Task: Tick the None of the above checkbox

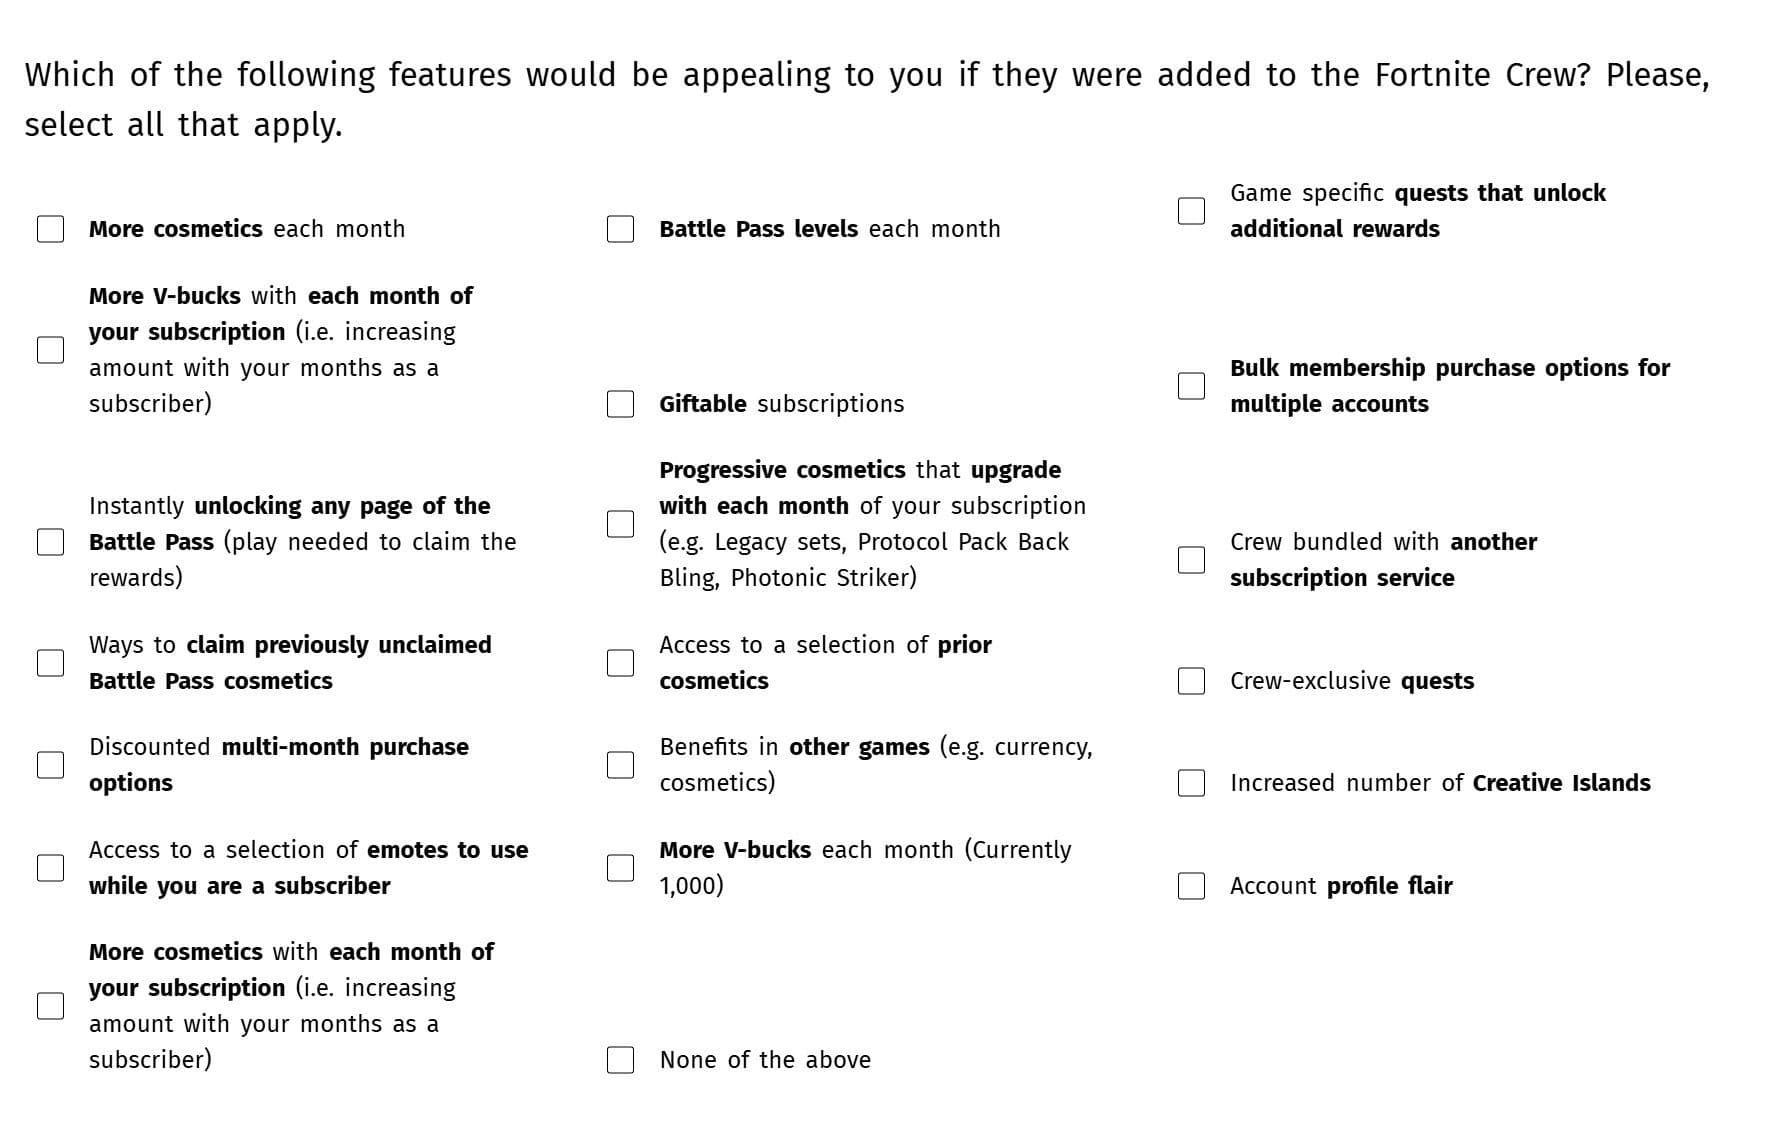Action: 621,1060
